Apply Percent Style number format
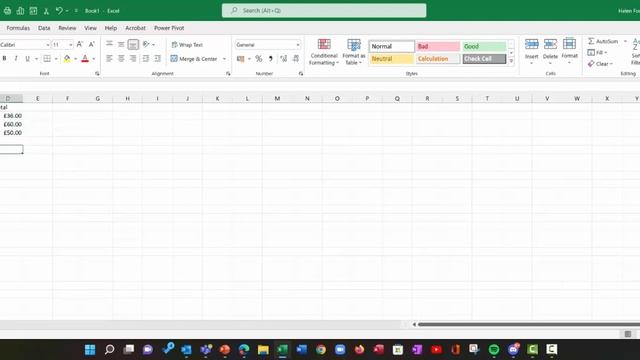Viewport: 640px width, 360px height. coord(259,59)
